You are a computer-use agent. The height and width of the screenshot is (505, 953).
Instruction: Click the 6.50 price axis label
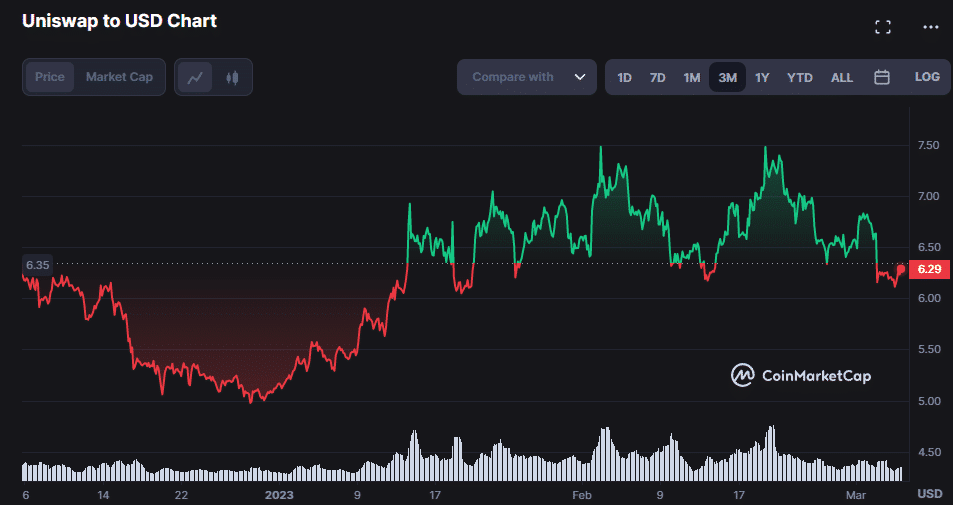(927, 247)
